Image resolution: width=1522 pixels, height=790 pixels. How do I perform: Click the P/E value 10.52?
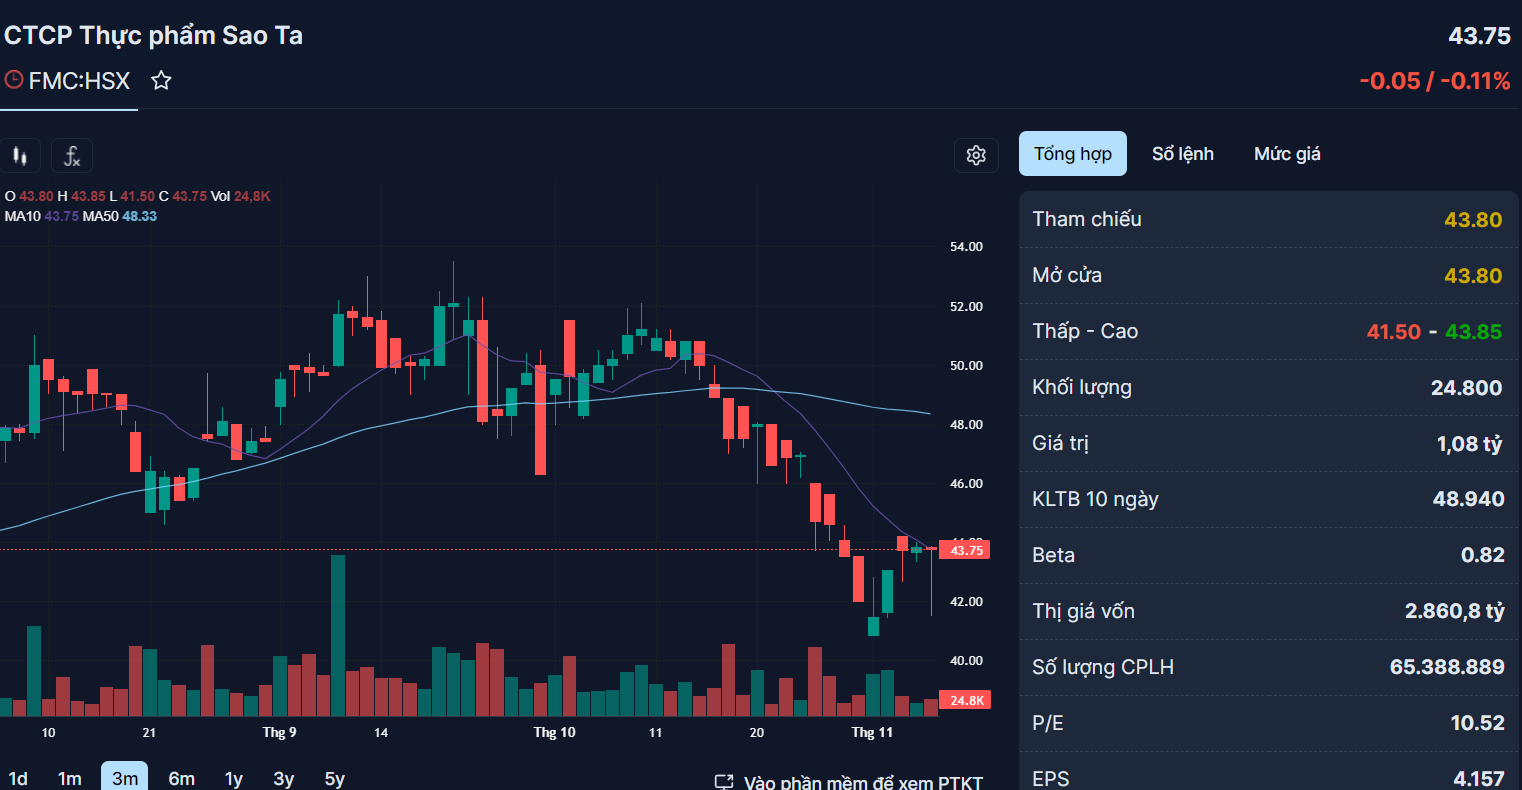pyautogui.click(x=1478, y=723)
